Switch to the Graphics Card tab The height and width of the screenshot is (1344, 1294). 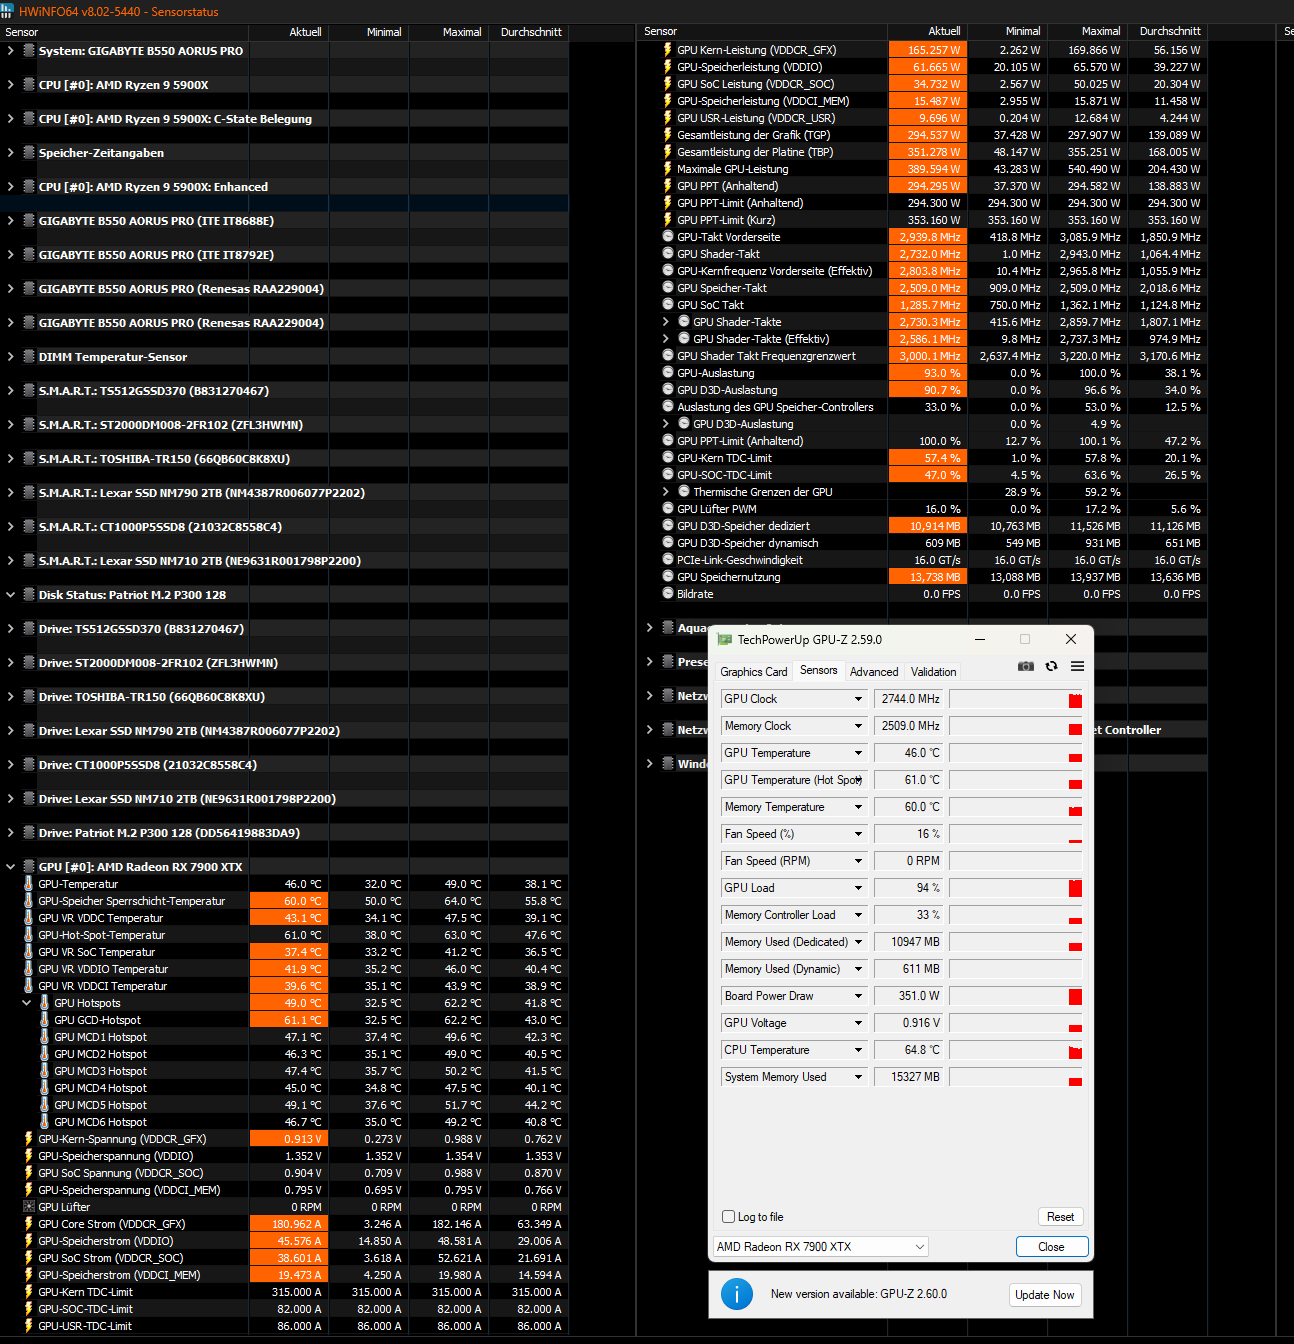pyautogui.click(x=753, y=671)
